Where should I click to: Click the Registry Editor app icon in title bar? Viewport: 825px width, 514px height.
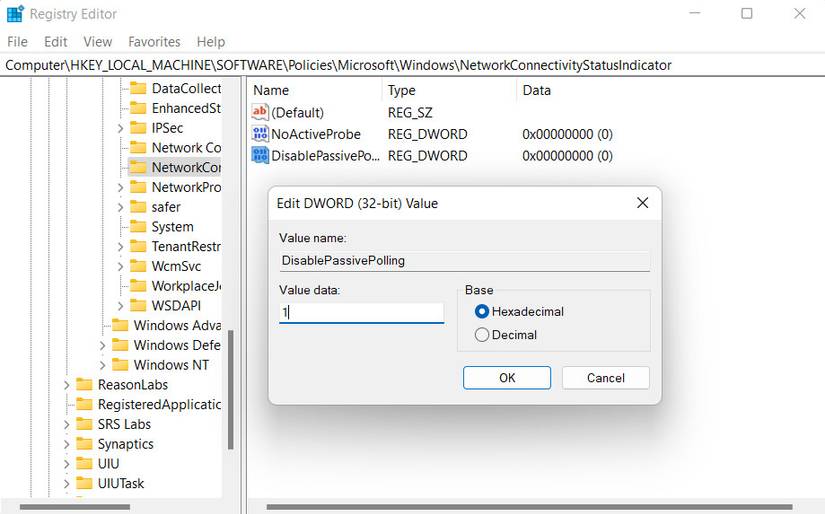pyautogui.click(x=15, y=14)
